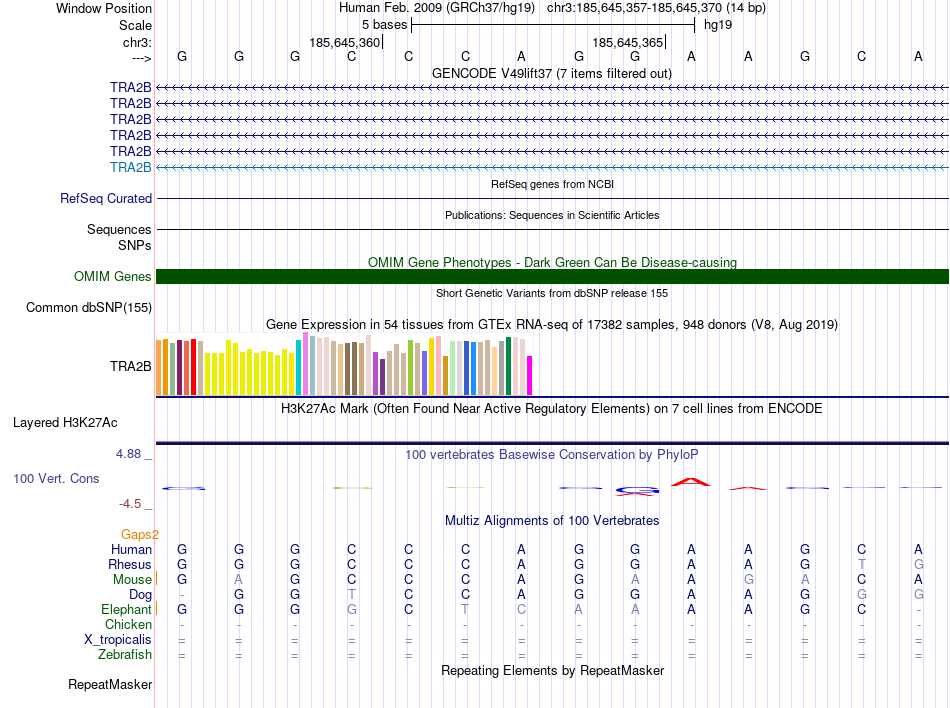This screenshot has height=708, width=950.
Task: Open the RefSeq Curated track label
Action: click(106, 199)
